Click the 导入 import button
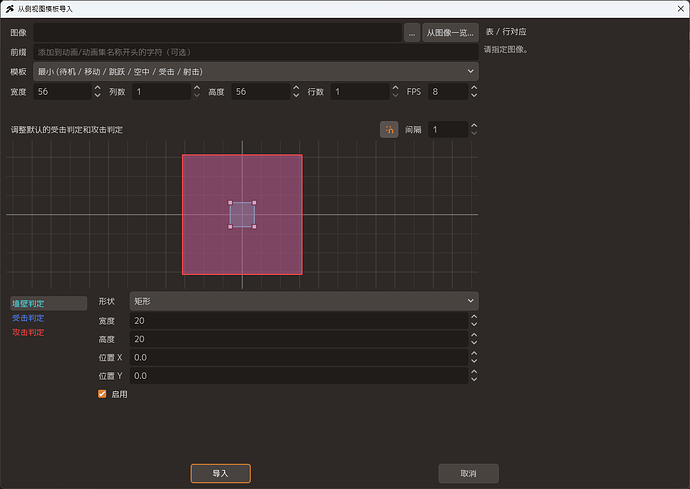This screenshot has height=489, width=690. pyautogui.click(x=220, y=473)
